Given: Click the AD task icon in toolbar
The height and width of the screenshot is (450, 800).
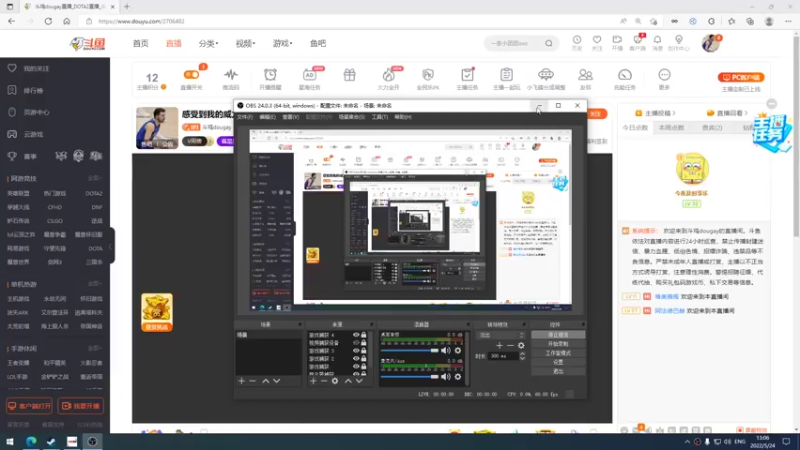Looking at the screenshot, I should click(x=310, y=75).
